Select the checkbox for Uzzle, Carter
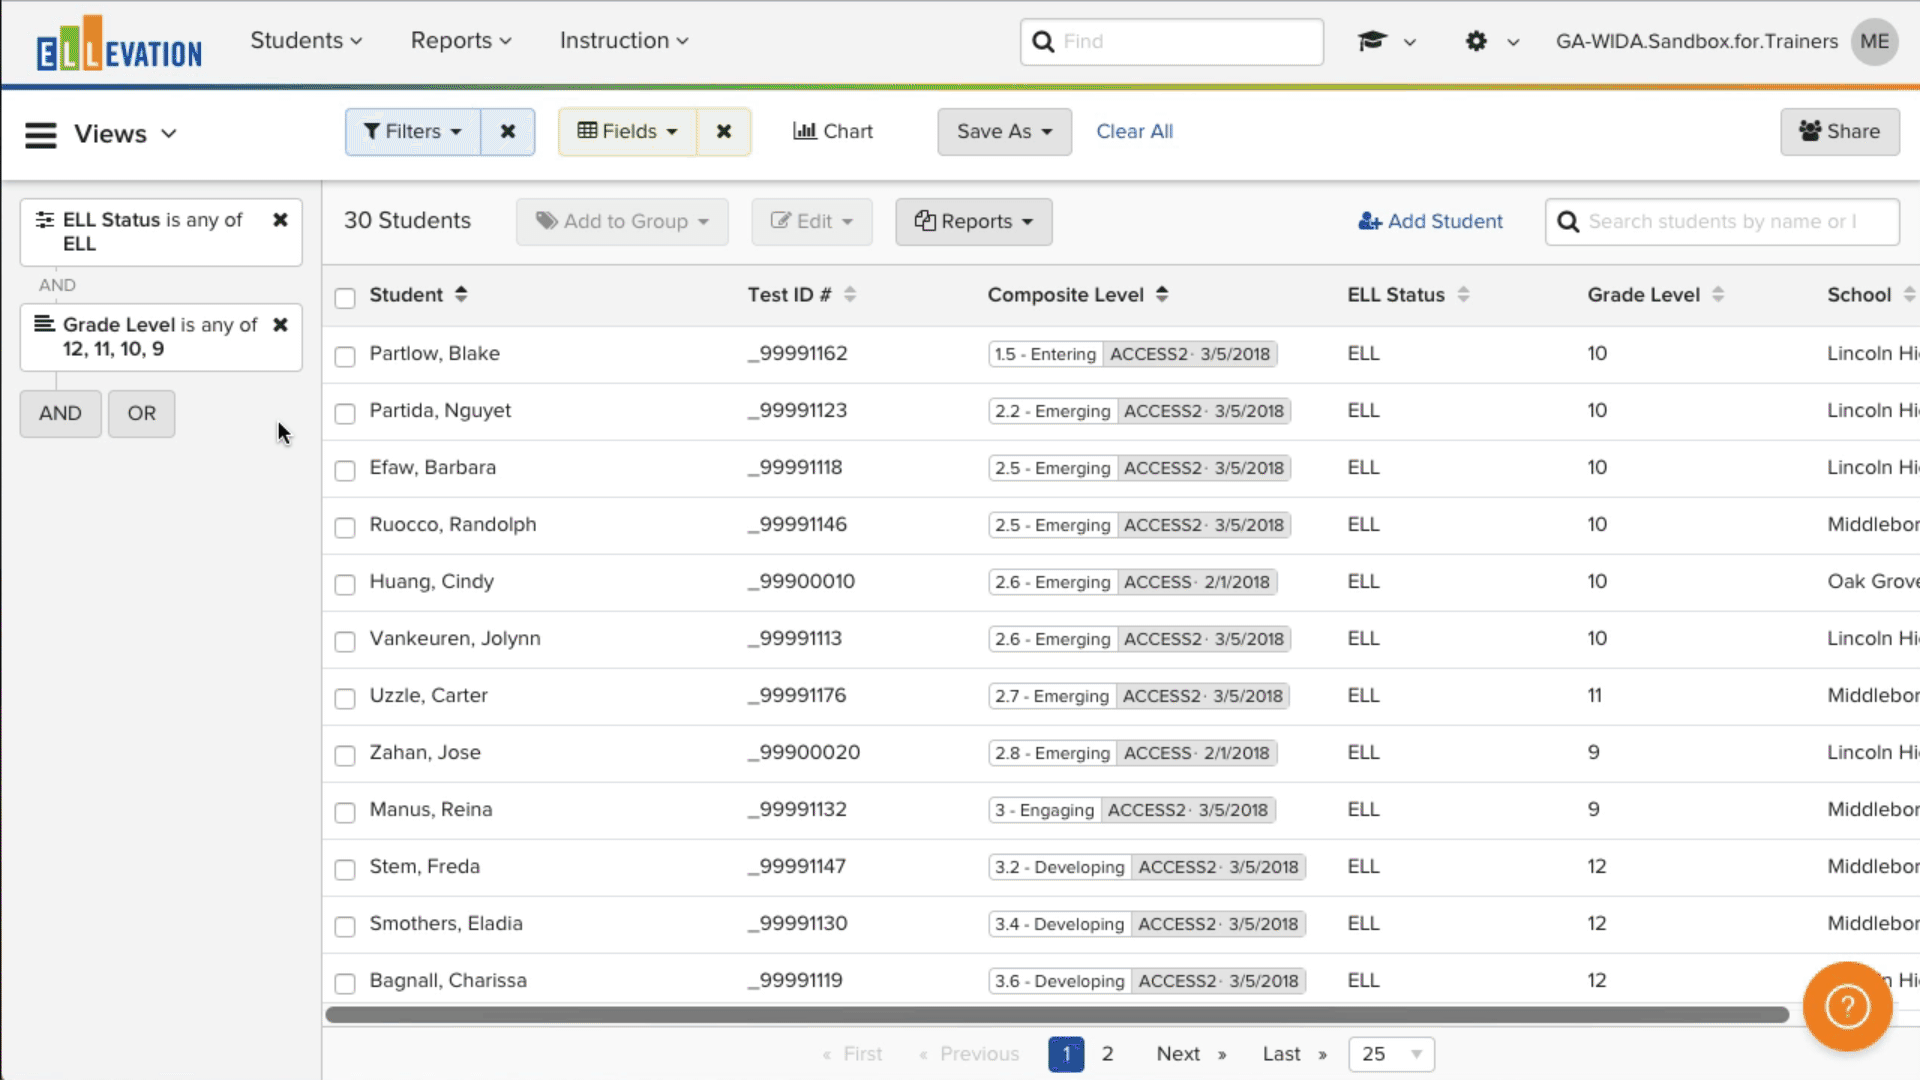Image resolution: width=1920 pixels, height=1080 pixels. (x=345, y=698)
